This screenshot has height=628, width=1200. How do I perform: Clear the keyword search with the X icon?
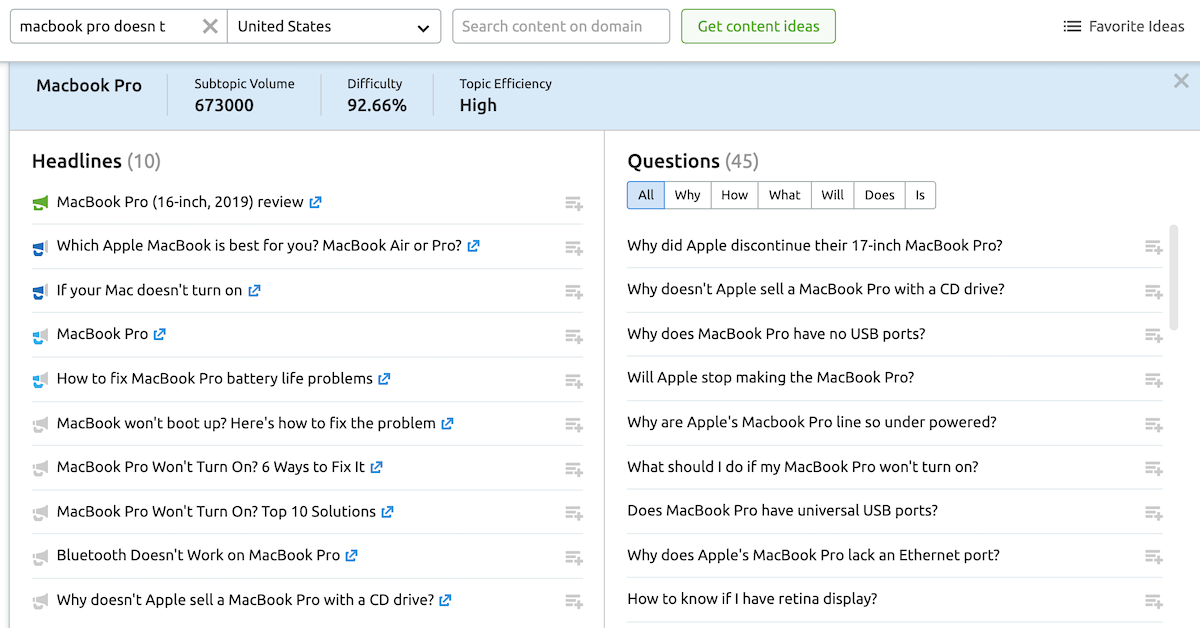pyautogui.click(x=209, y=26)
